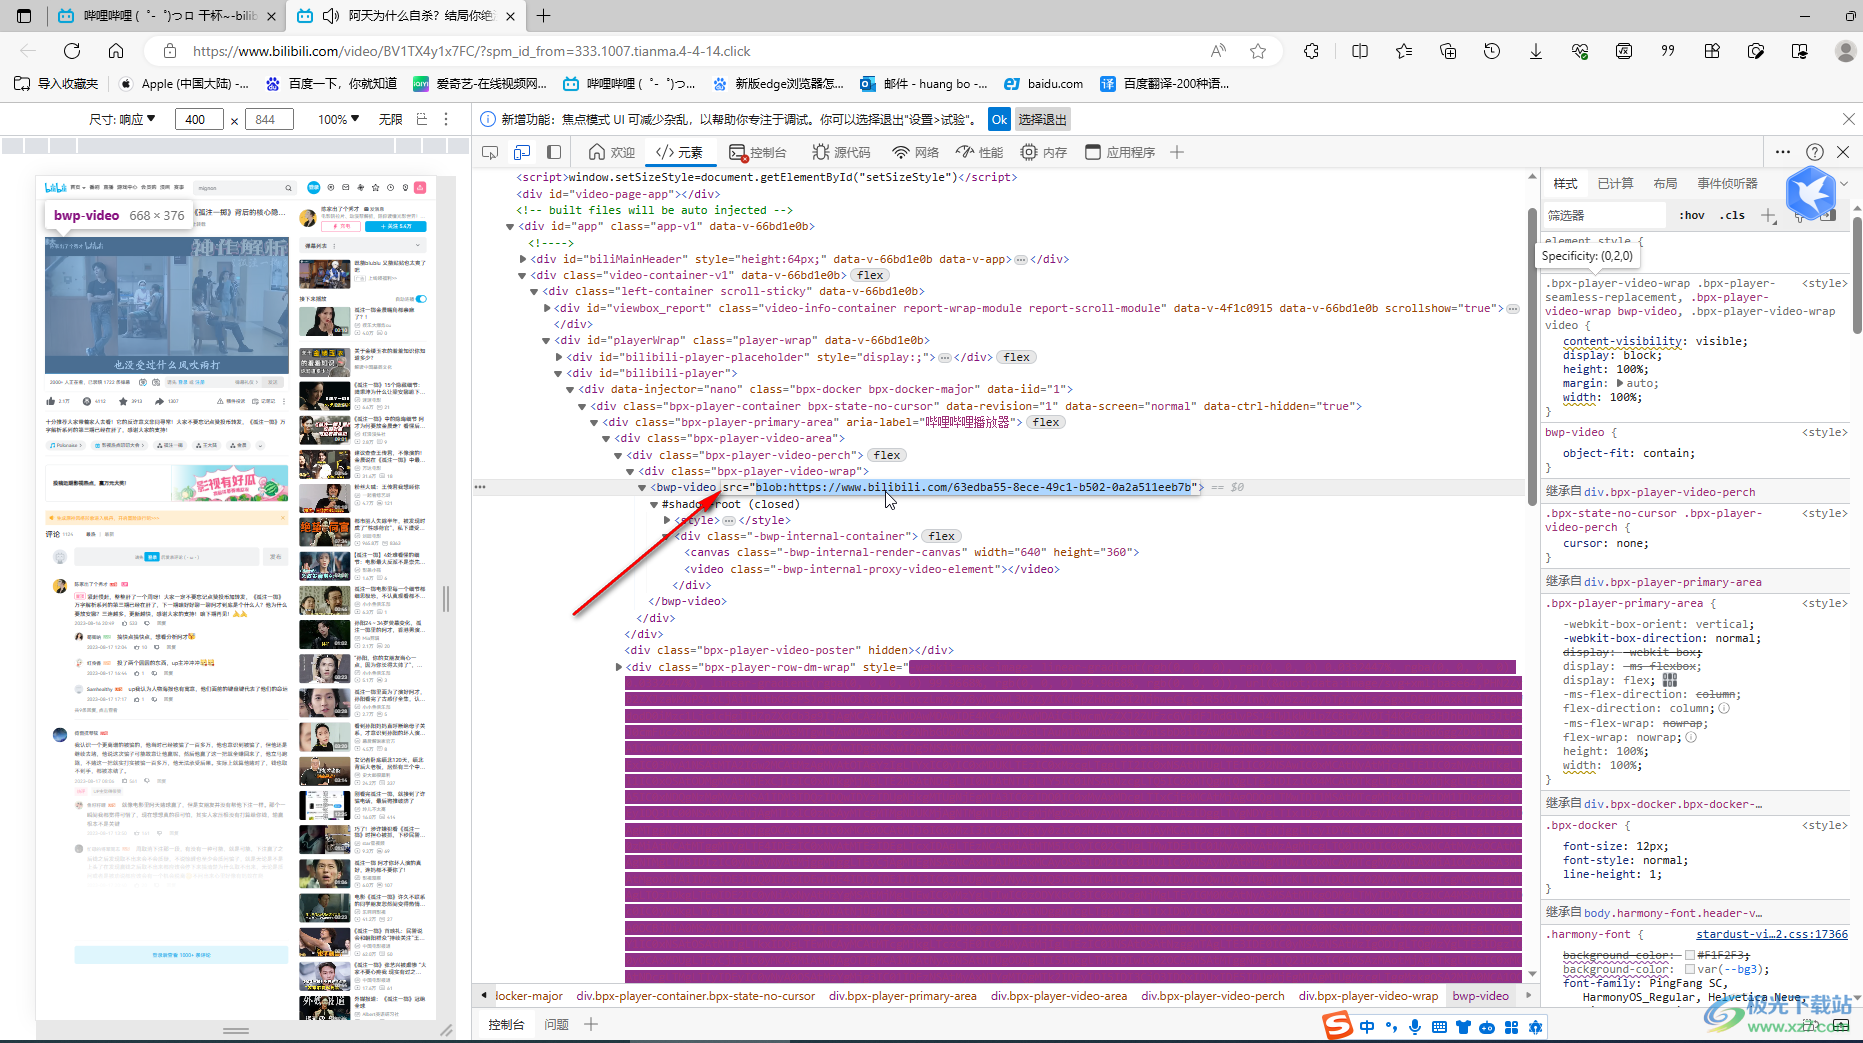
Task: Toggle the device emulation toolbar icon
Action: tap(522, 152)
